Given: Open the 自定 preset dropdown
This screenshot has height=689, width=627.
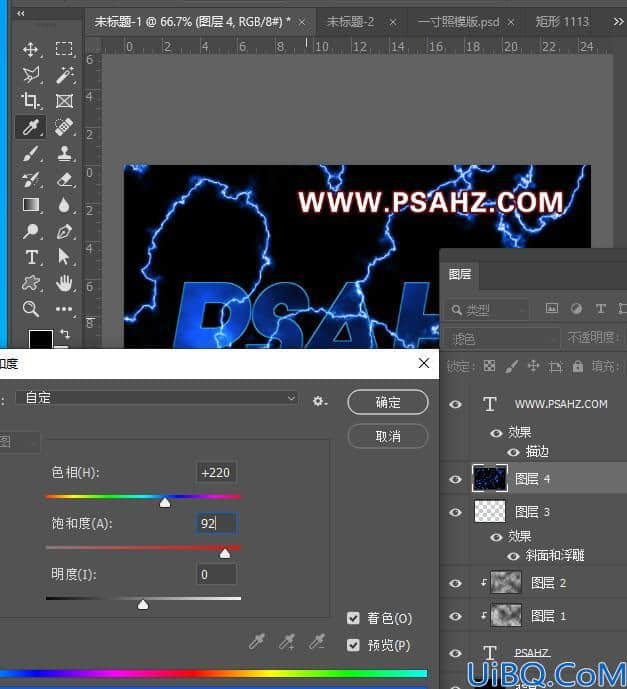Looking at the screenshot, I should (x=156, y=398).
